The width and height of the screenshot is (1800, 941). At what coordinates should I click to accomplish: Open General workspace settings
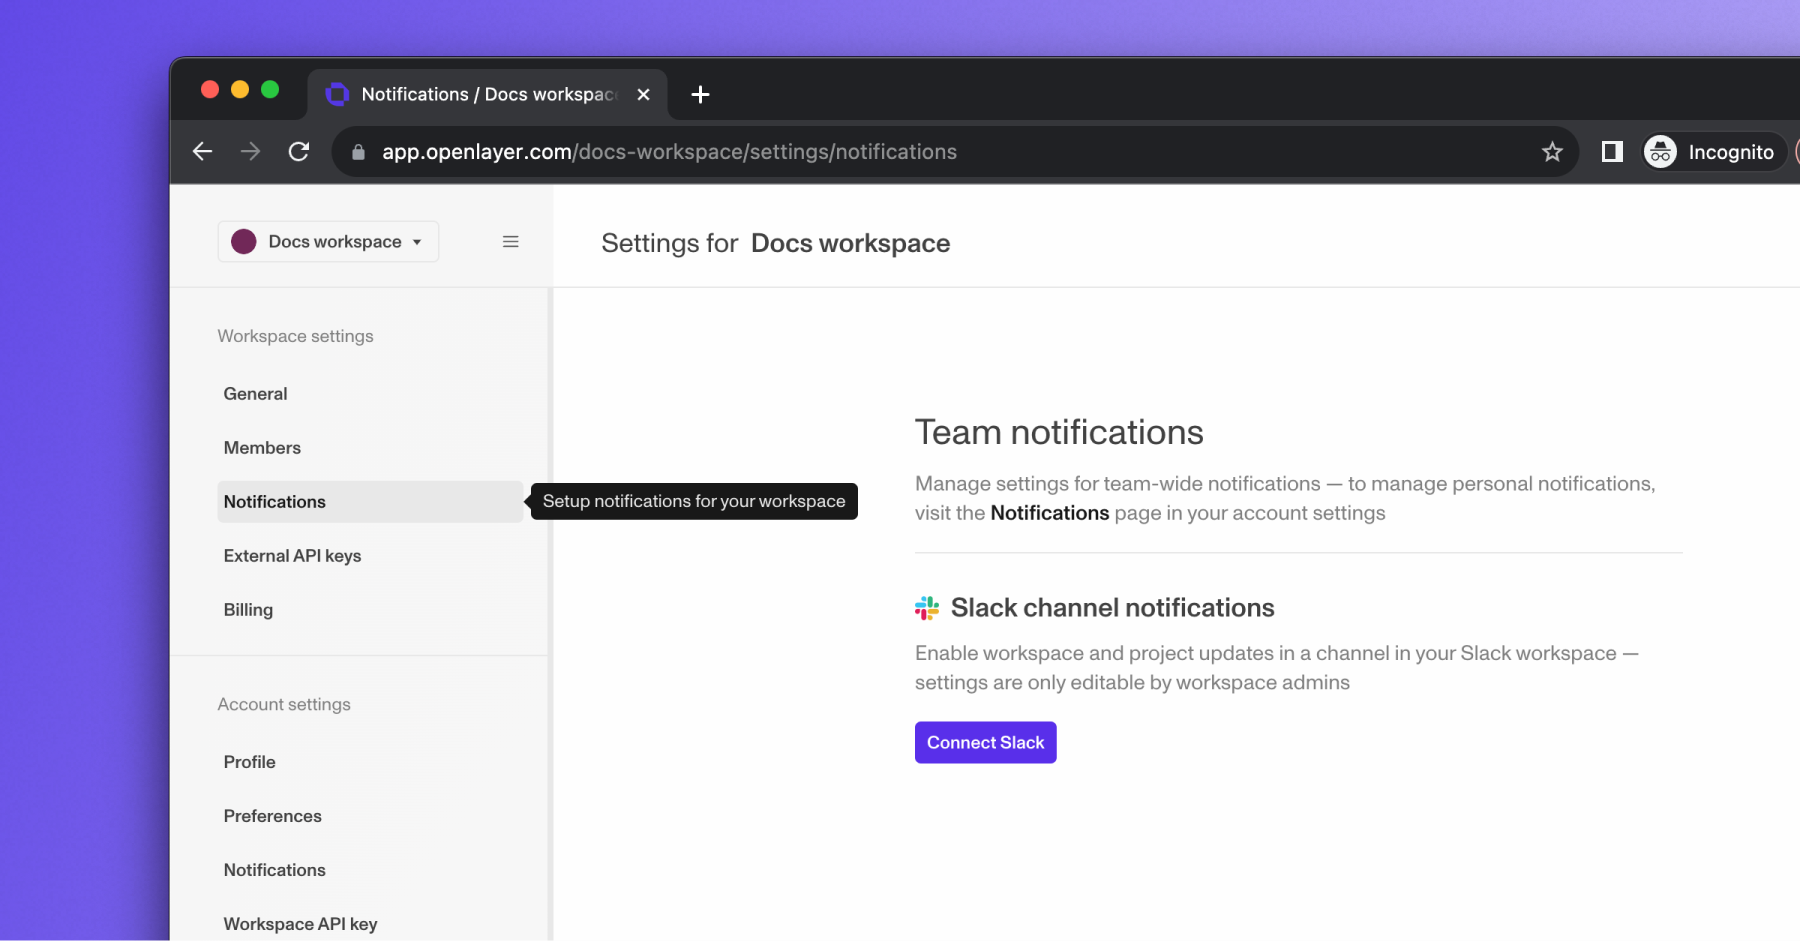(370, 394)
